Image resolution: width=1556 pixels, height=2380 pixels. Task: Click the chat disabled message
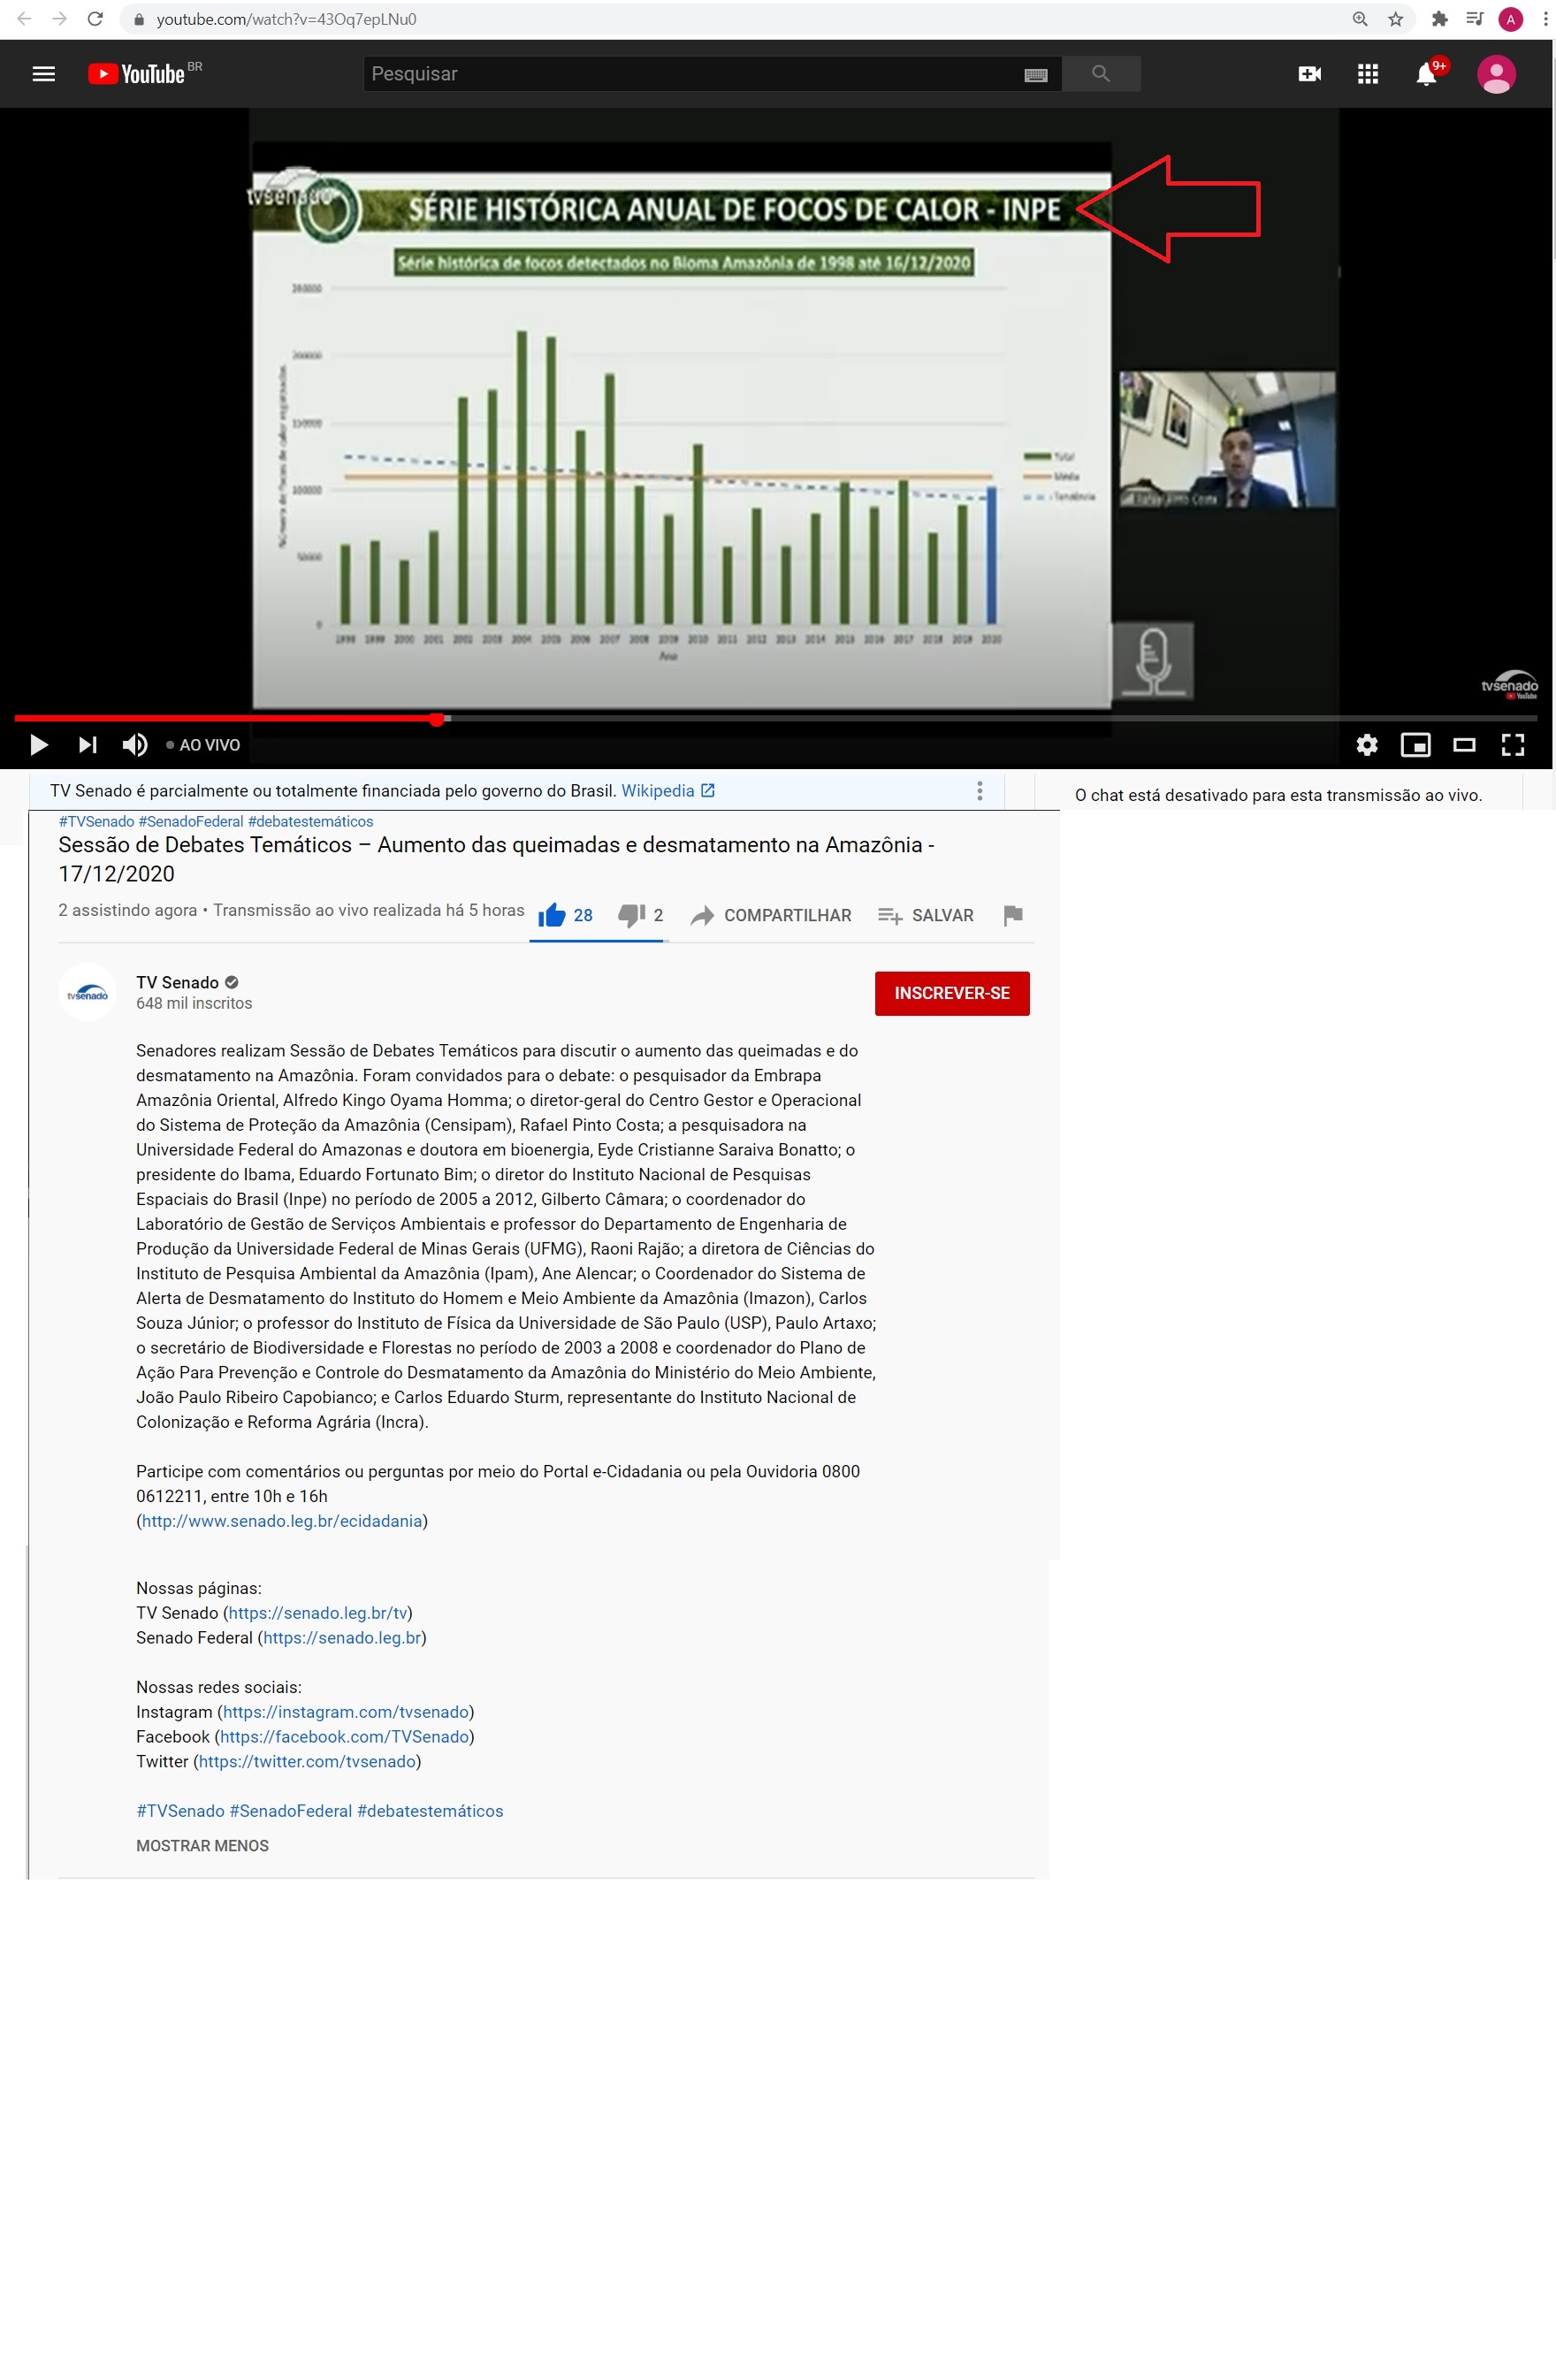tap(1278, 795)
